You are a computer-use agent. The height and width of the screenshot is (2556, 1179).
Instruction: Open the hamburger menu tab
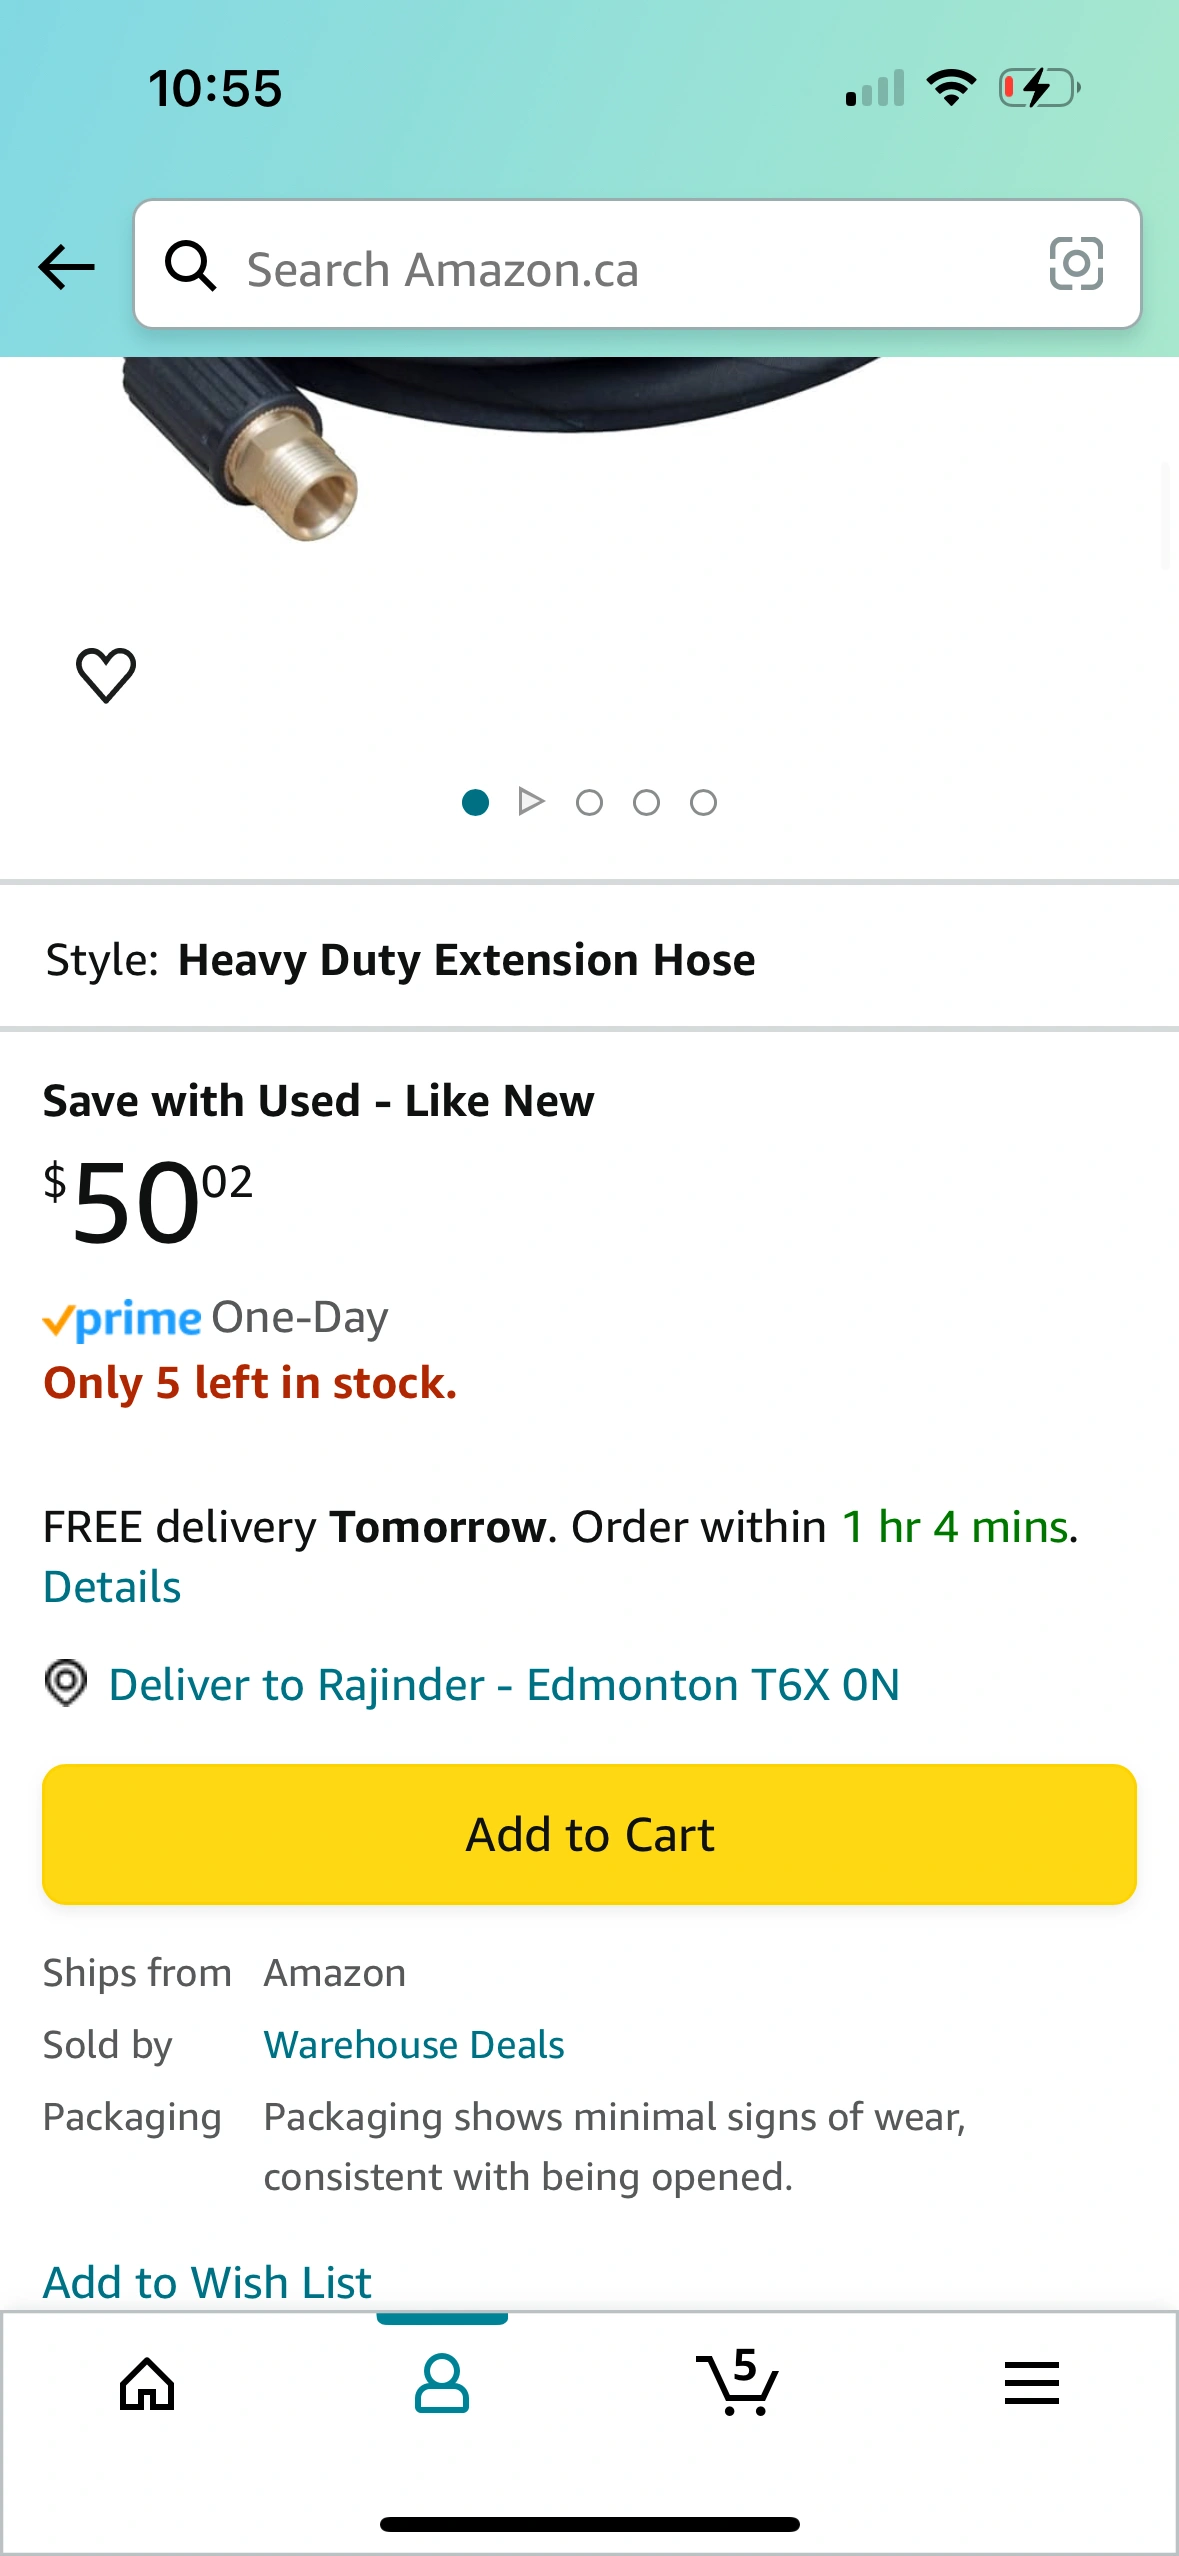pyautogui.click(x=1031, y=2383)
